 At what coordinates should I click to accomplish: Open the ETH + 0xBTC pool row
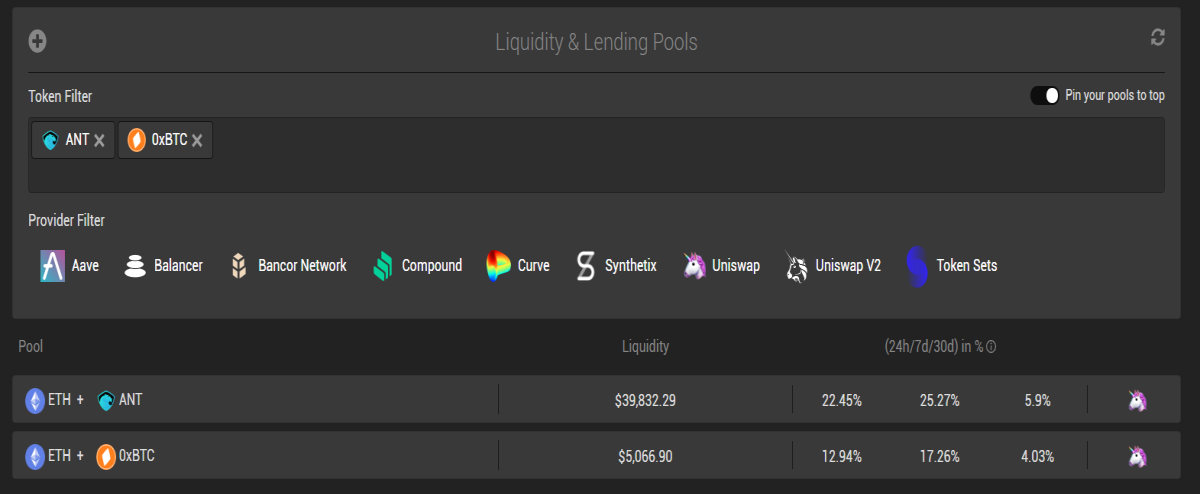pyautogui.click(x=600, y=456)
